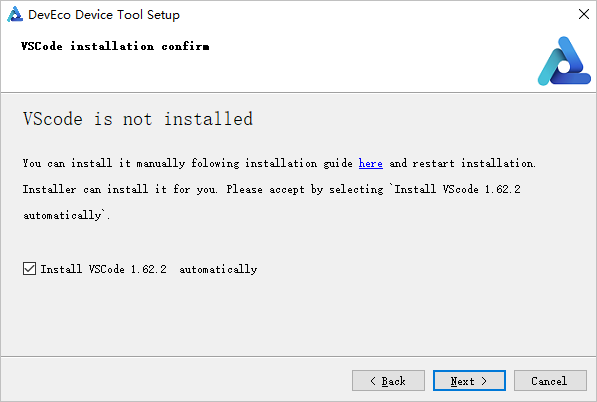Return with the Back button

[388, 380]
